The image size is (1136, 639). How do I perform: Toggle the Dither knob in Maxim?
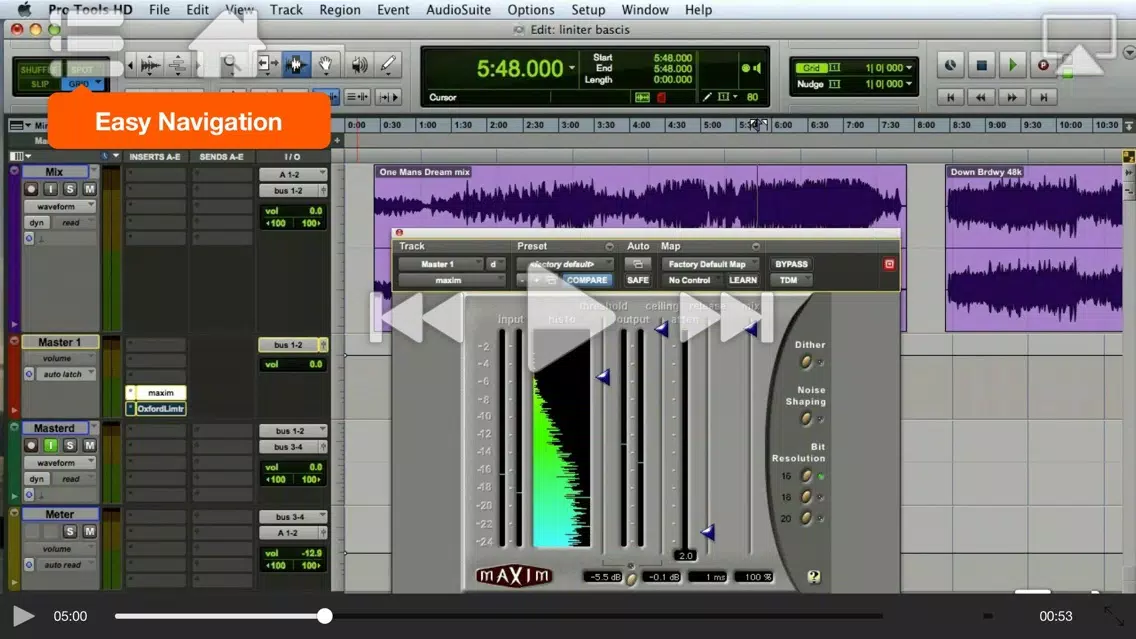805,362
